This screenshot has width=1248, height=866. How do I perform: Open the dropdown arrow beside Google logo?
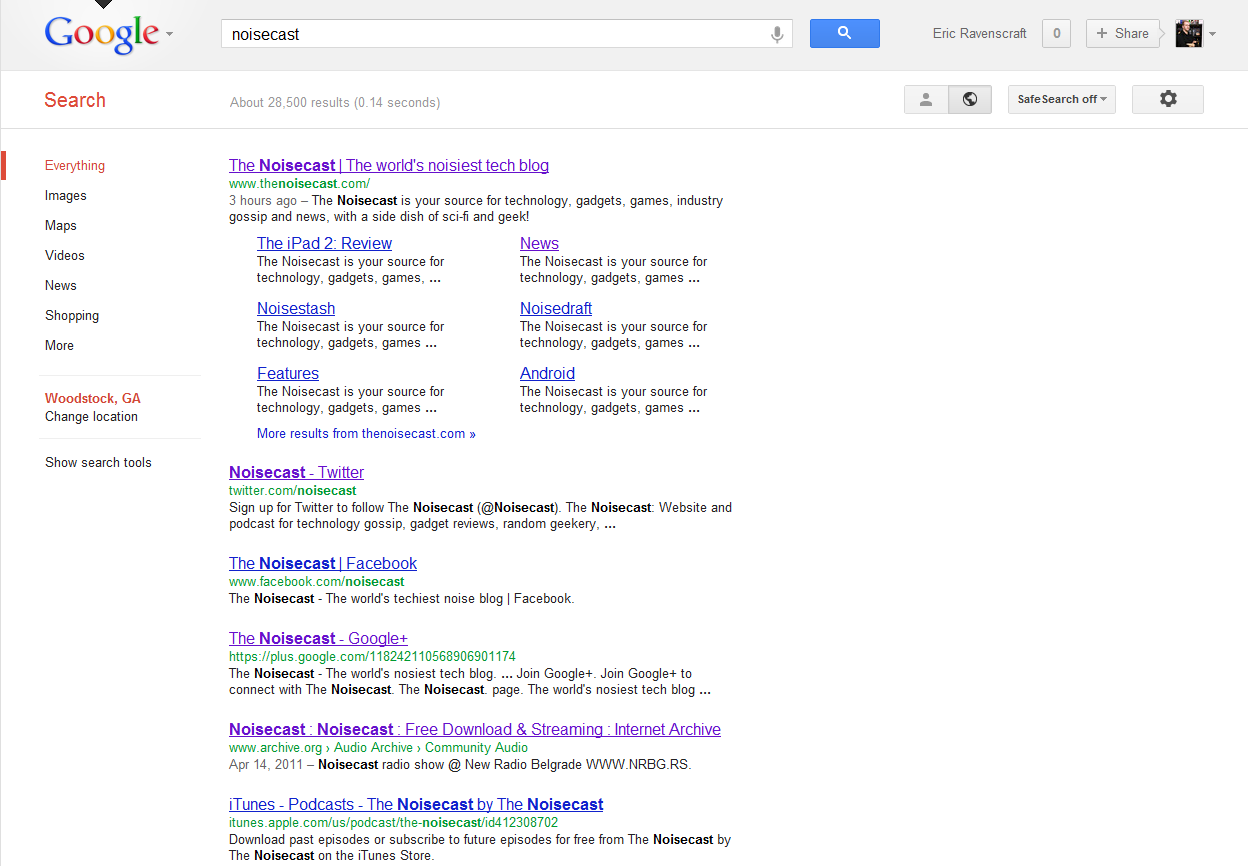pos(170,34)
